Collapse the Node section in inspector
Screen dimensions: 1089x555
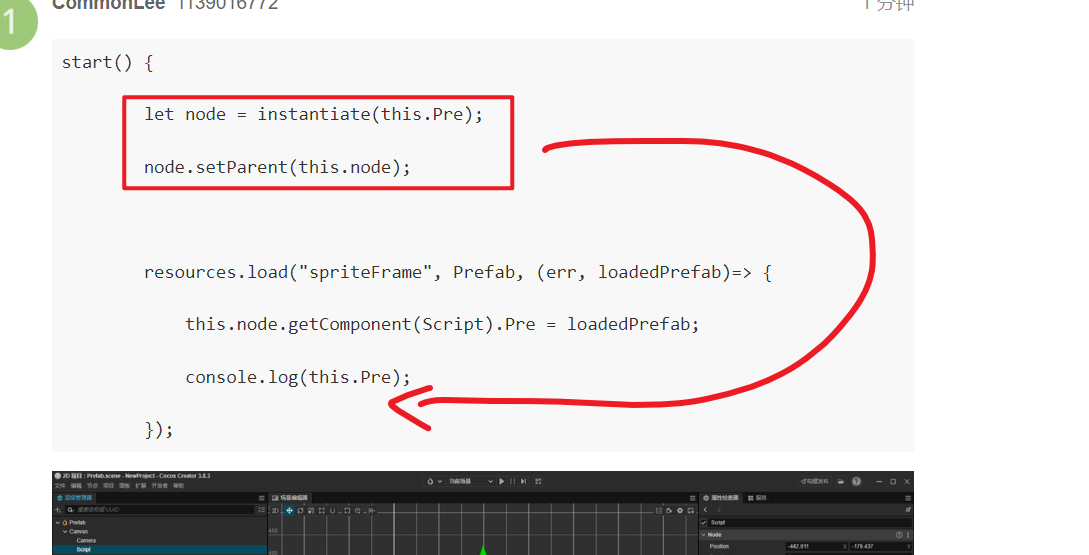[x=703, y=535]
